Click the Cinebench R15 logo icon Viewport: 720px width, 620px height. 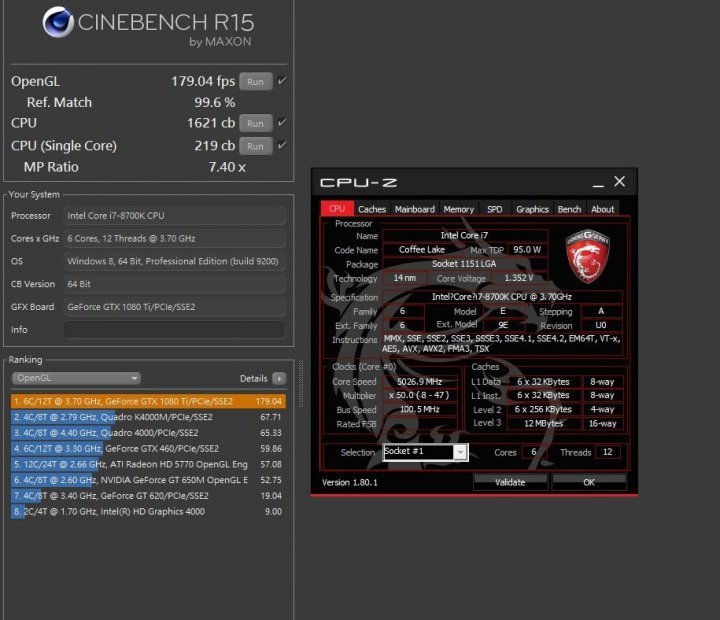(x=58, y=22)
